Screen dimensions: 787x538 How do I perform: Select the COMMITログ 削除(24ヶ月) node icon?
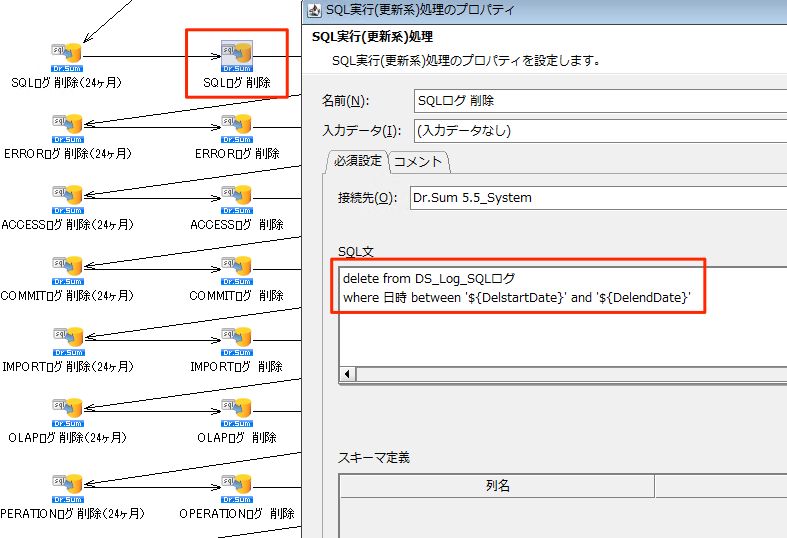coord(67,271)
